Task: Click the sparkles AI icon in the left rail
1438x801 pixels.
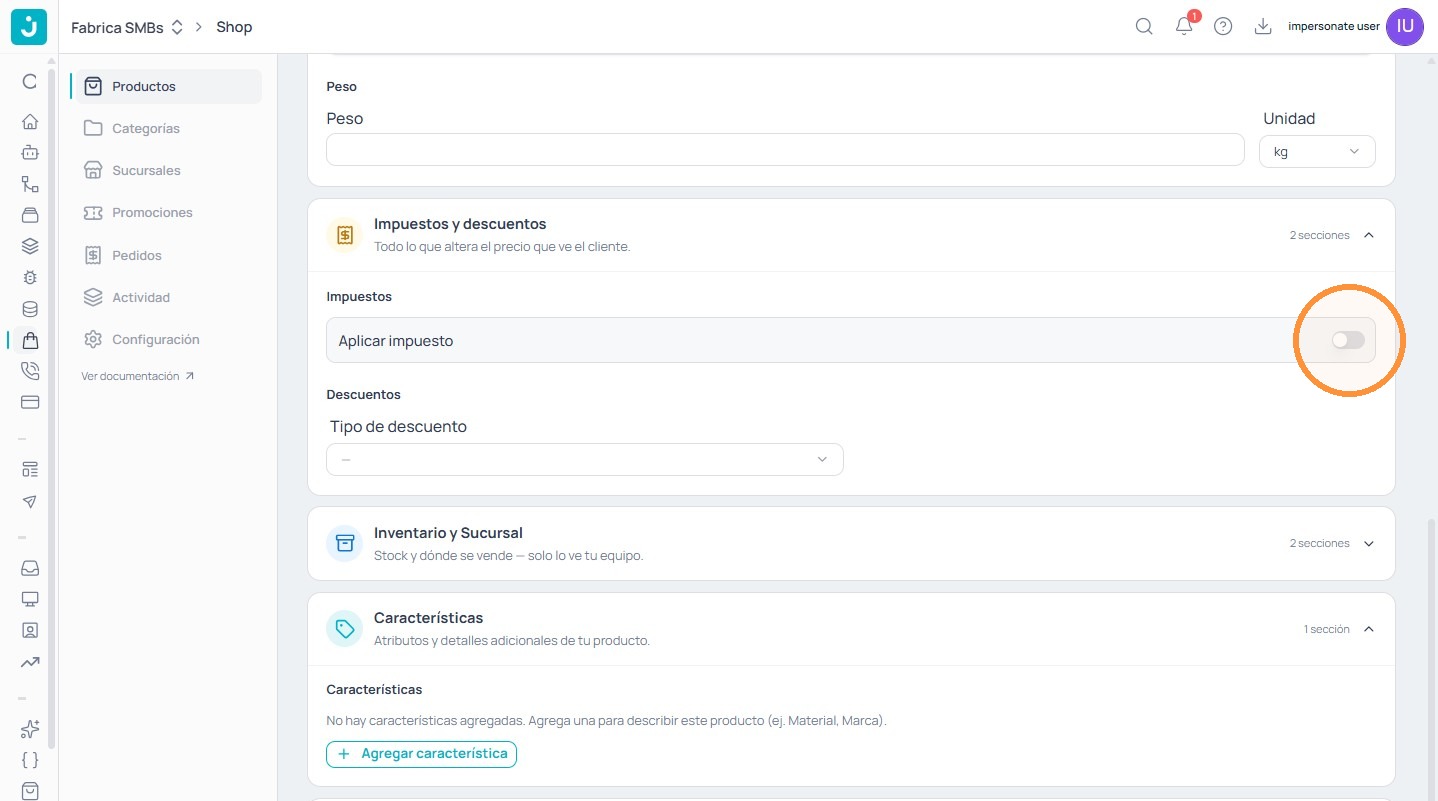Action: pos(30,729)
